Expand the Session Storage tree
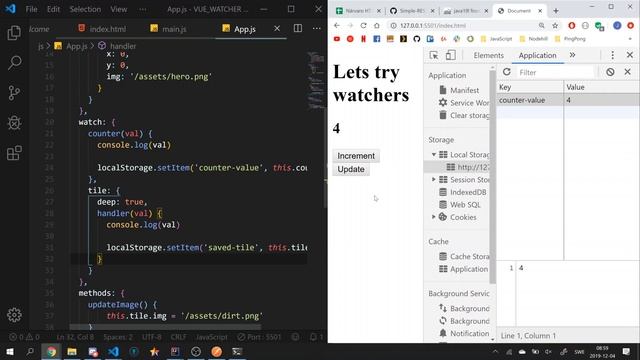The height and width of the screenshot is (360, 640). point(434,180)
